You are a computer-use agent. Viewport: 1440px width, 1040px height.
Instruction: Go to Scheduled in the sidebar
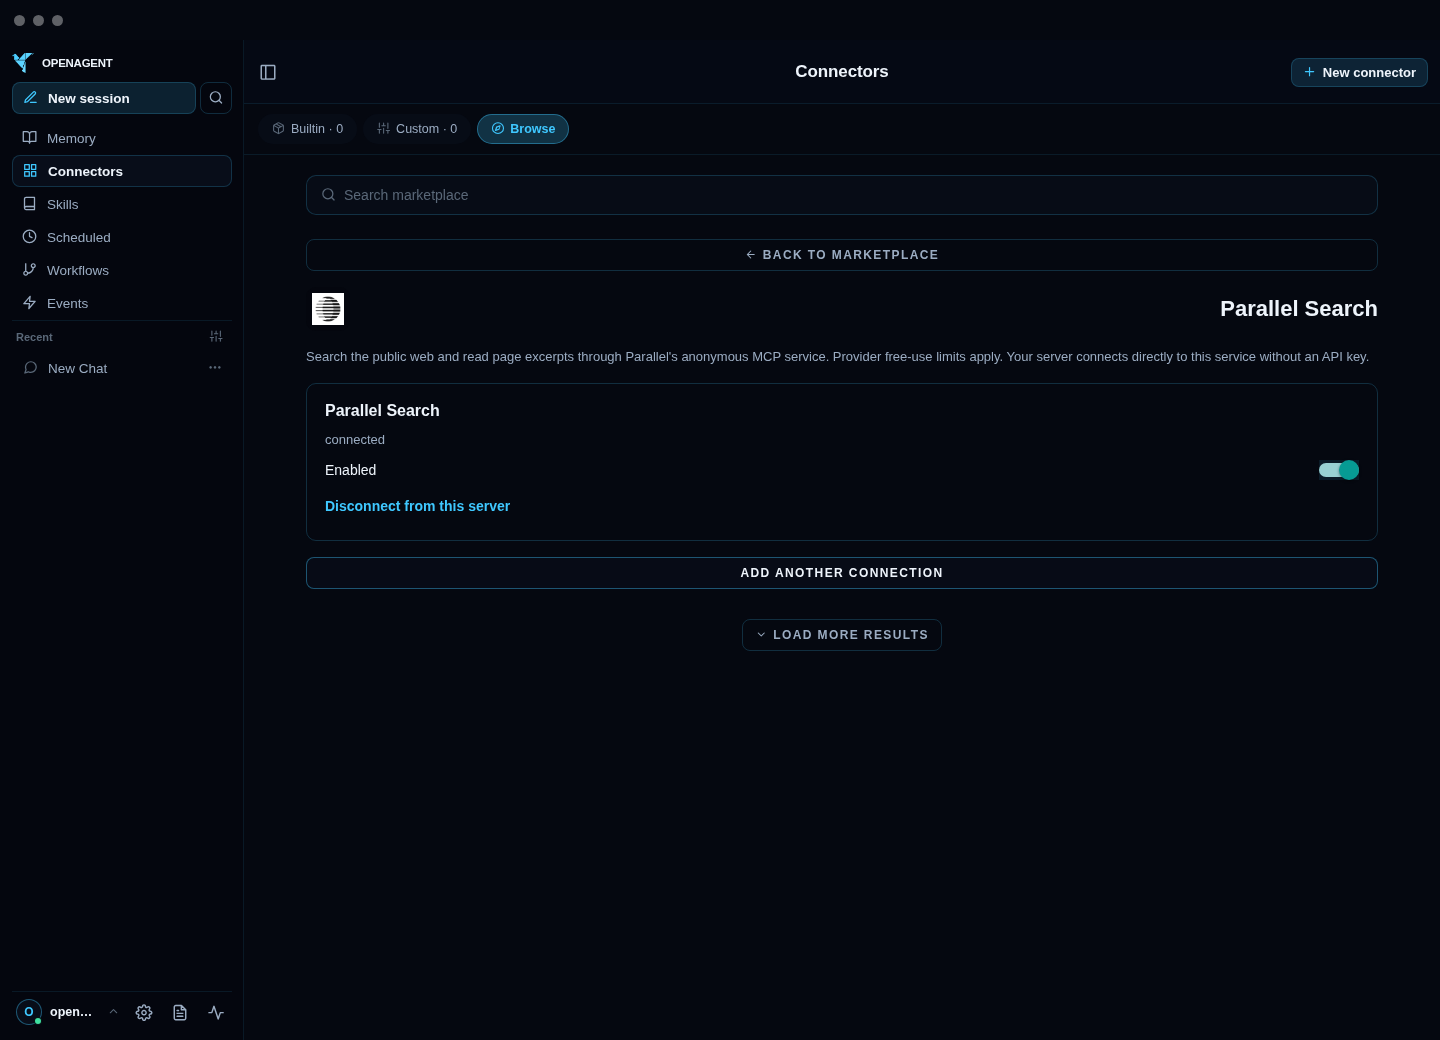tap(122, 237)
